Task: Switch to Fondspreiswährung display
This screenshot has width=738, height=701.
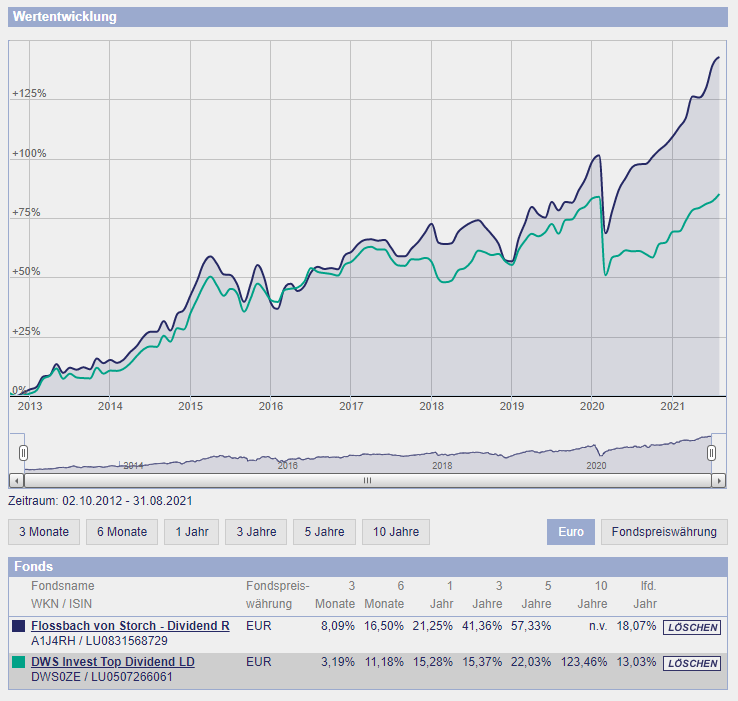Action: pyautogui.click(x=664, y=532)
